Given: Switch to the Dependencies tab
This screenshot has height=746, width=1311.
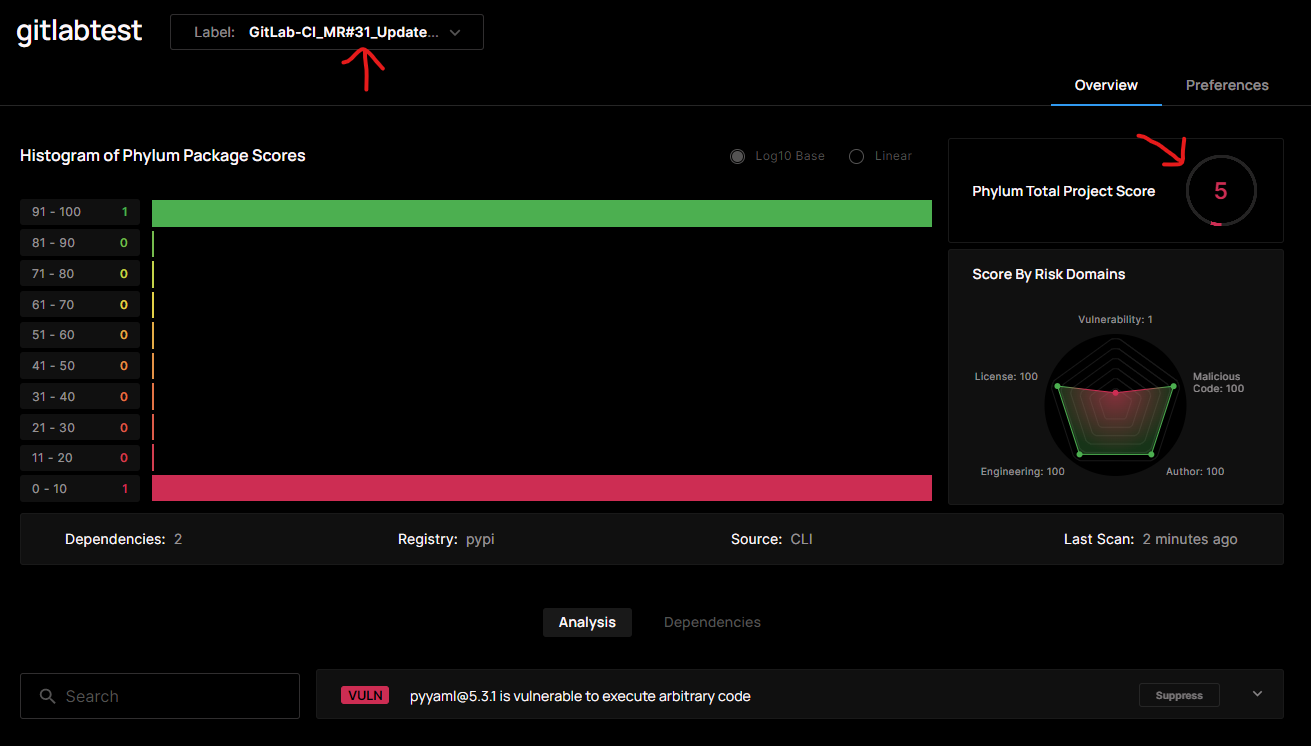Looking at the screenshot, I should pyautogui.click(x=712, y=622).
